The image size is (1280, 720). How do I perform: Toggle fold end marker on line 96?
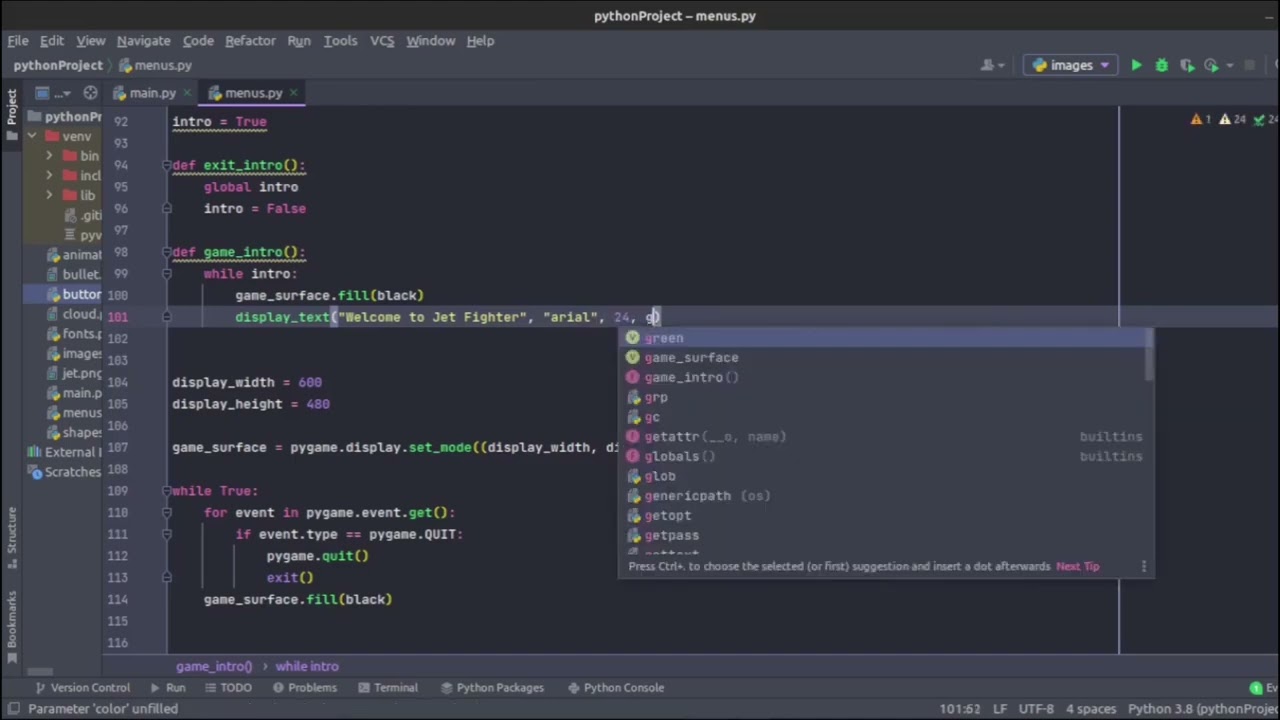click(167, 208)
